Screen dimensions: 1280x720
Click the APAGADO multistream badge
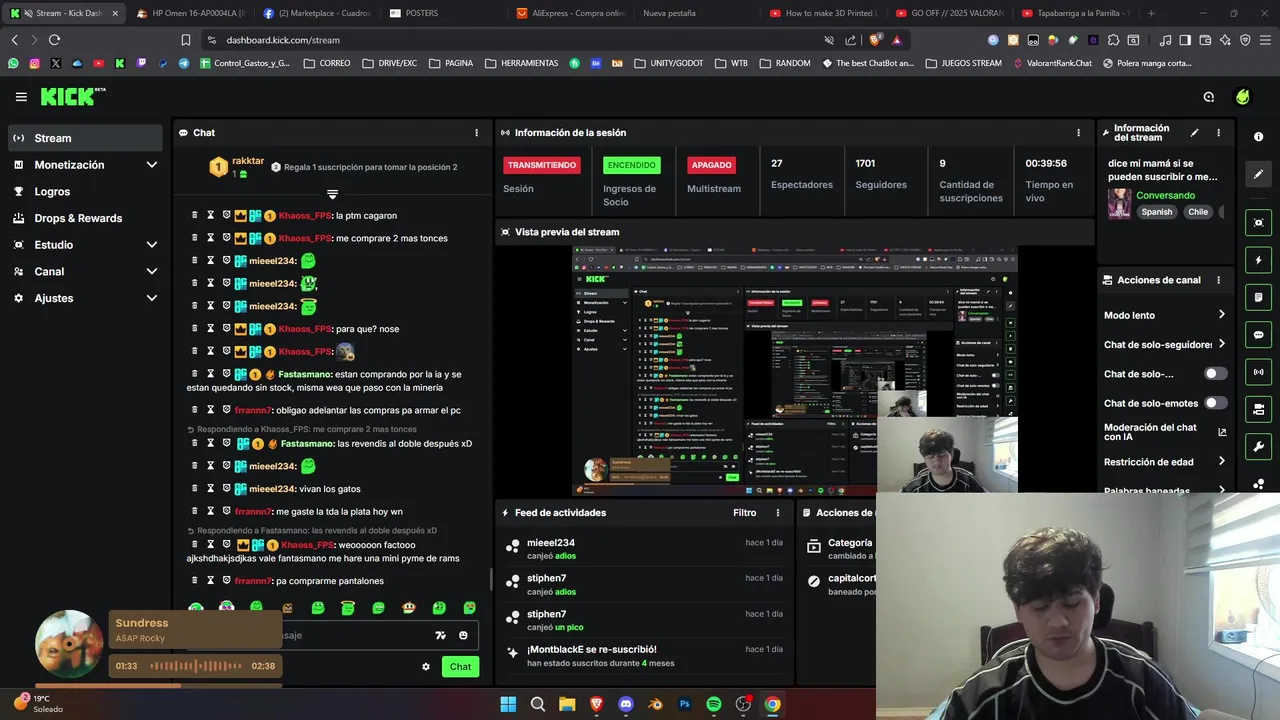click(712, 165)
